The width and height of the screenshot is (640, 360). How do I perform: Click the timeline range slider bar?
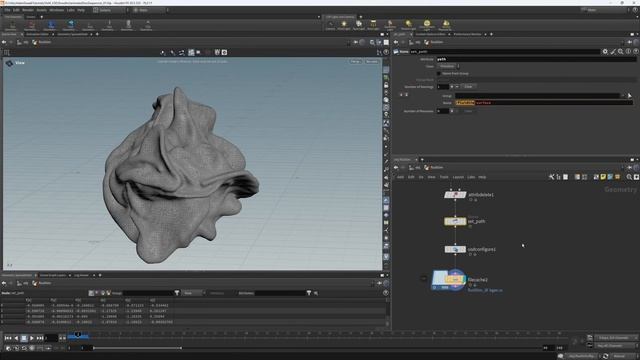coord(137,348)
